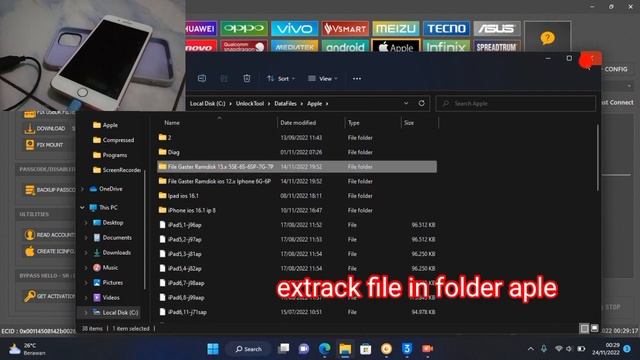Refresh the Apple folder address bar

(x=422, y=103)
